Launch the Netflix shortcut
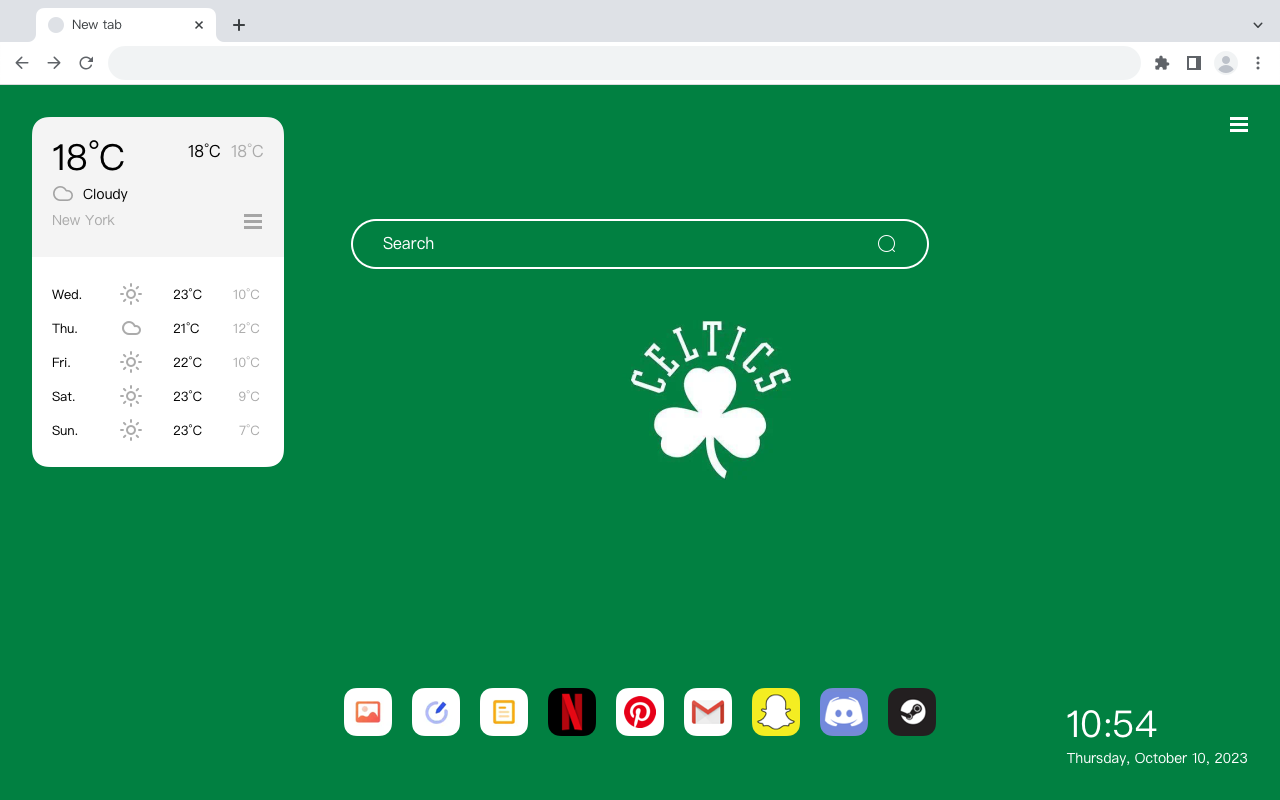This screenshot has width=1280, height=800. pos(572,712)
